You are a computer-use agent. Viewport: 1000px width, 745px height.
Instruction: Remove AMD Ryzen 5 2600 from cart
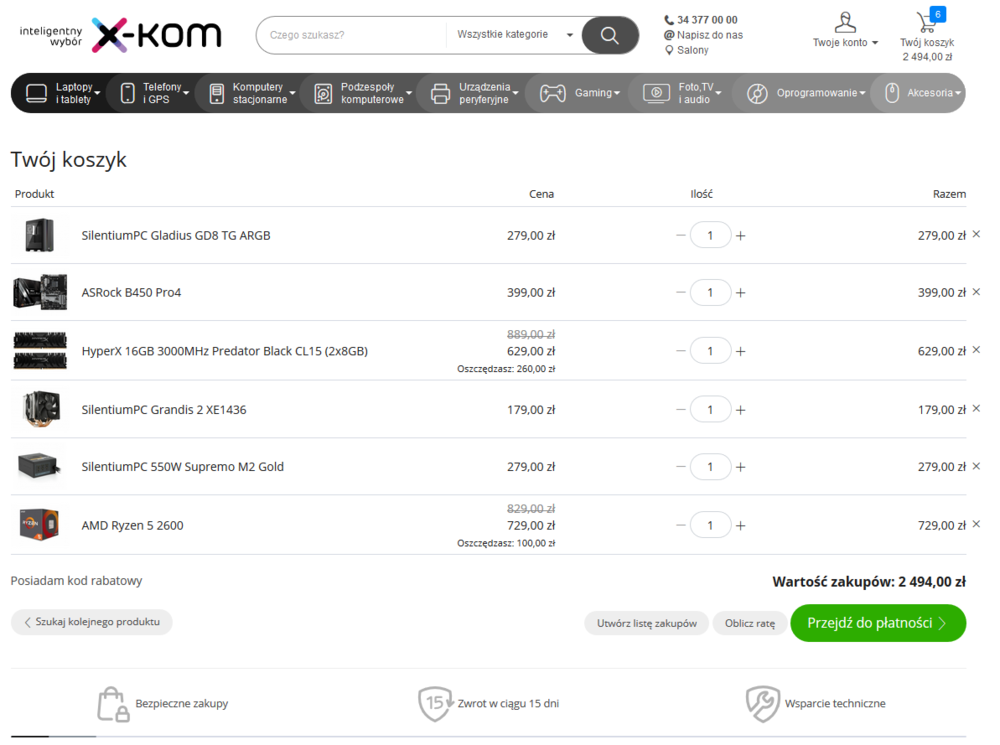coord(976,524)
